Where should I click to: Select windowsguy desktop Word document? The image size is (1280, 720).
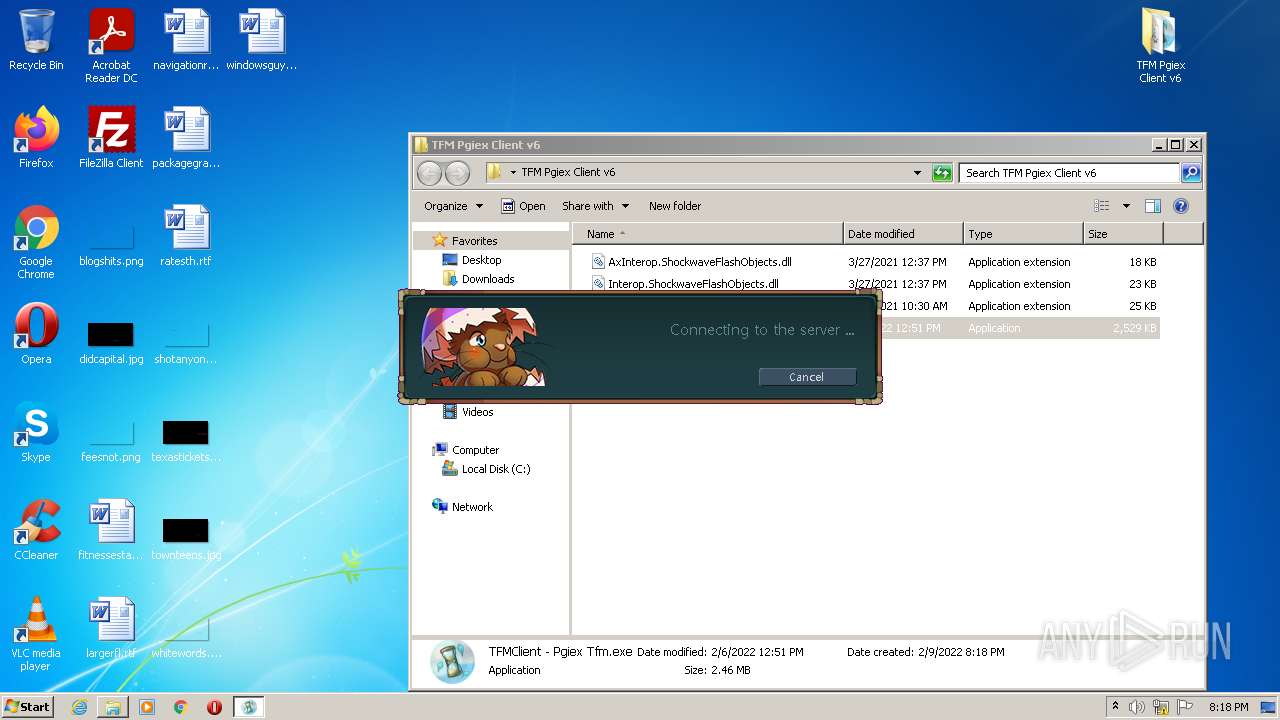click(262, 41)
